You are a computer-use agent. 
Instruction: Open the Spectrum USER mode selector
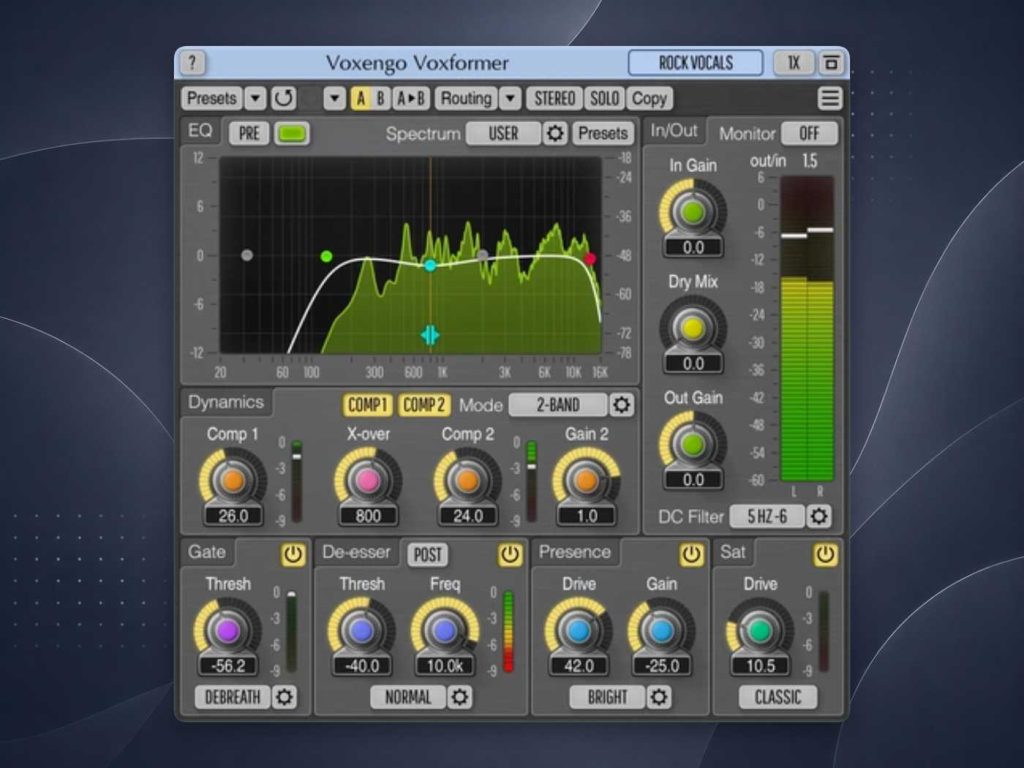click(x=503, y=133)
